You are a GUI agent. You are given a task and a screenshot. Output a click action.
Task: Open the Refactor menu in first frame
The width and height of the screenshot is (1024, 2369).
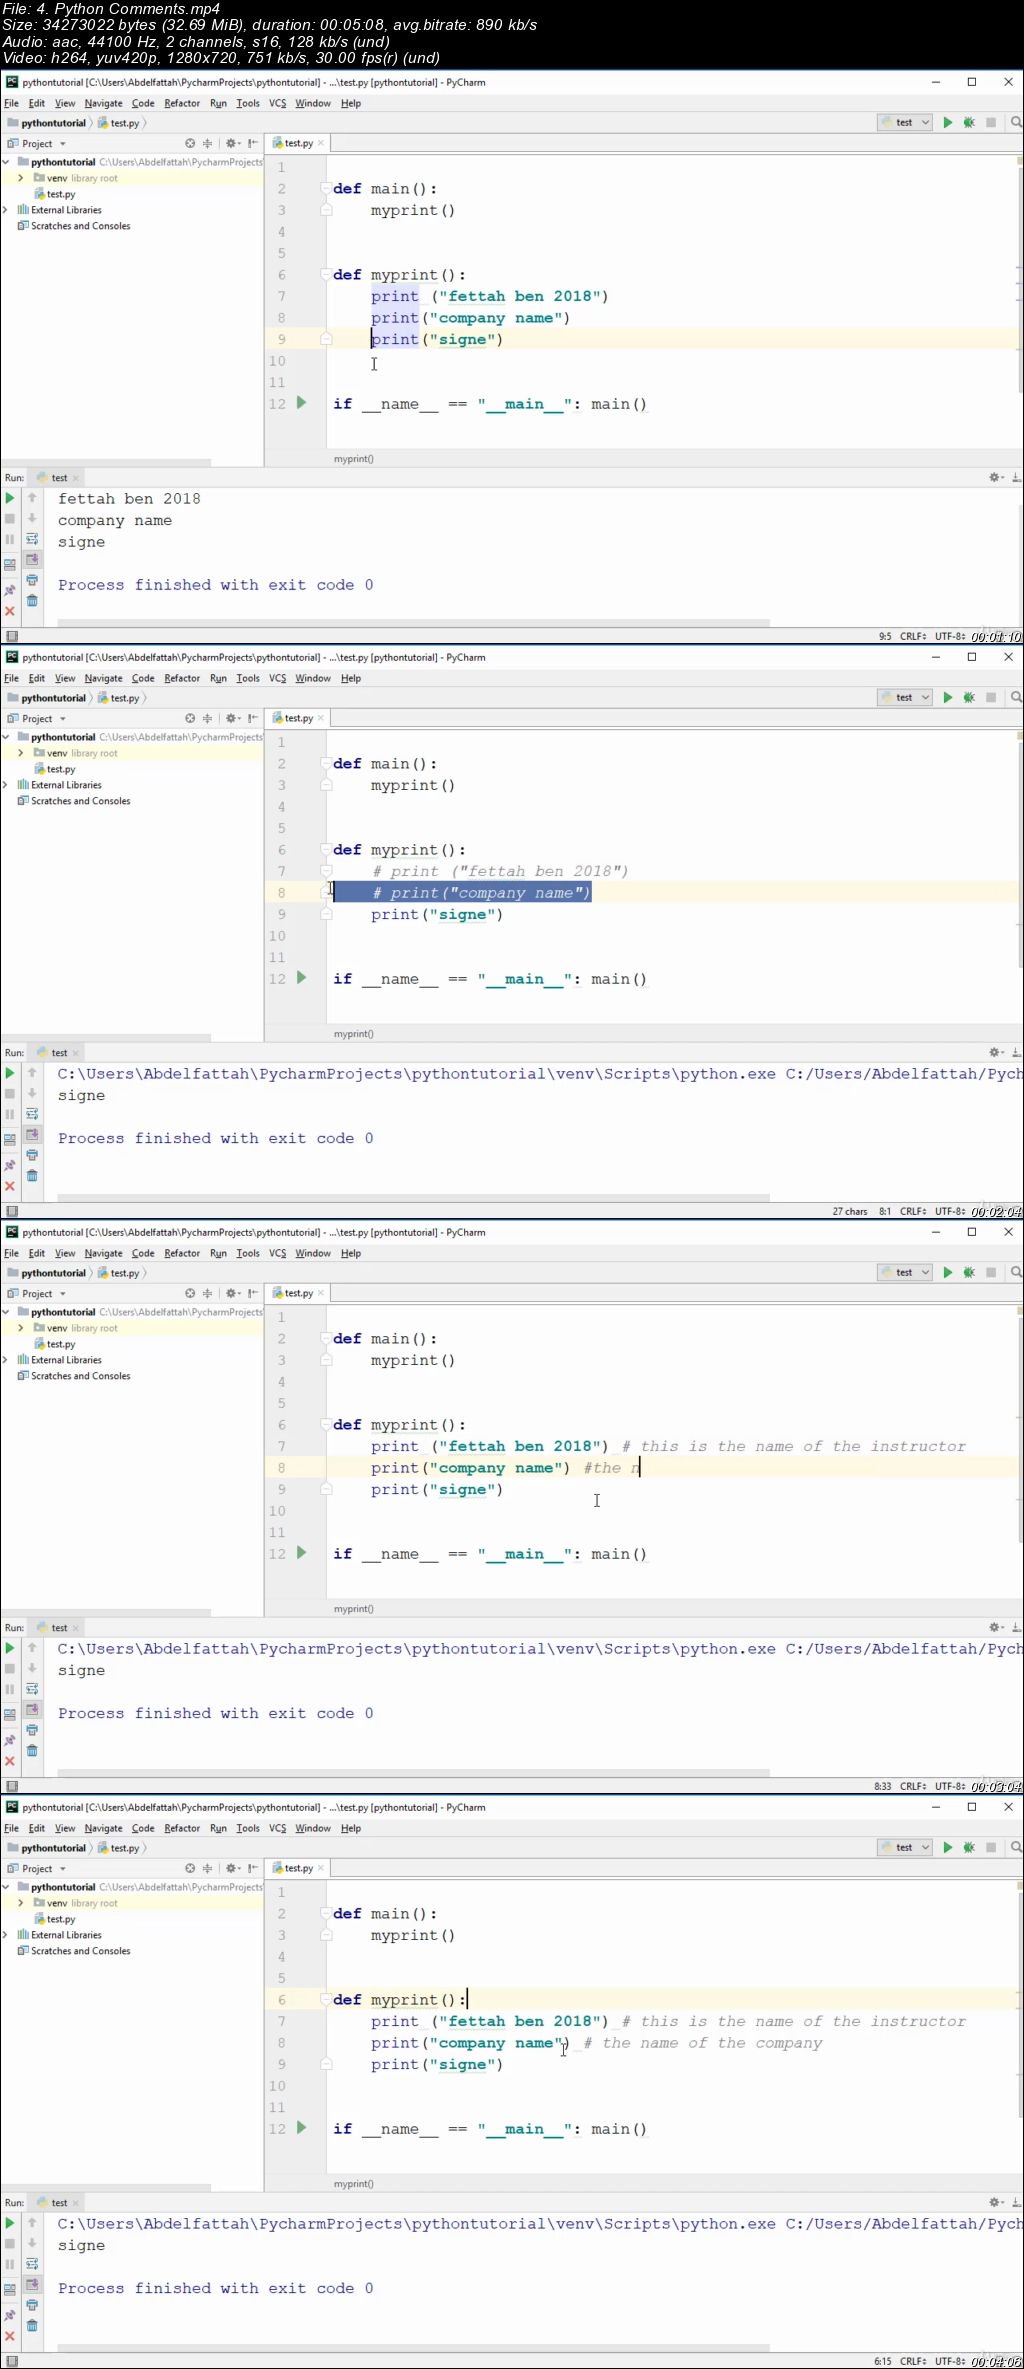pos(182,103)
